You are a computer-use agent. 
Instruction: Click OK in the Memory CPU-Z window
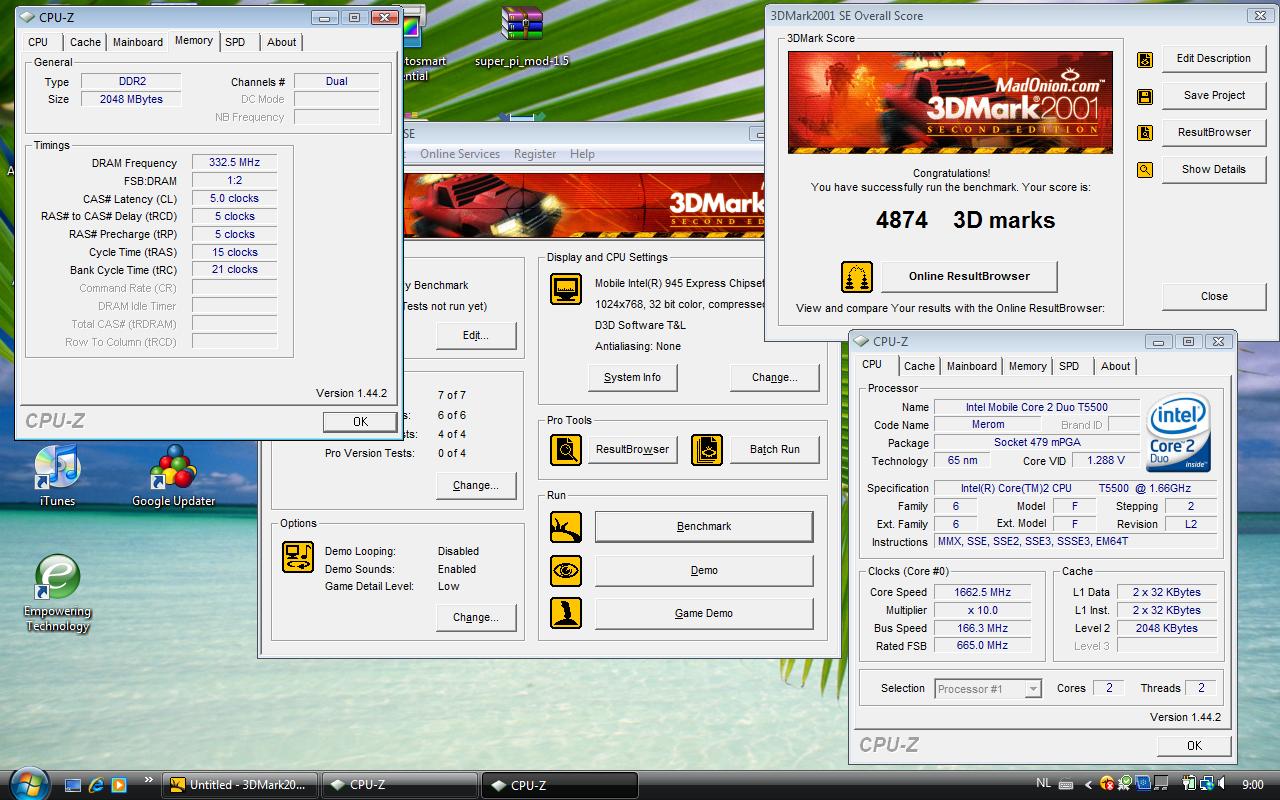[x=361, y=422]
